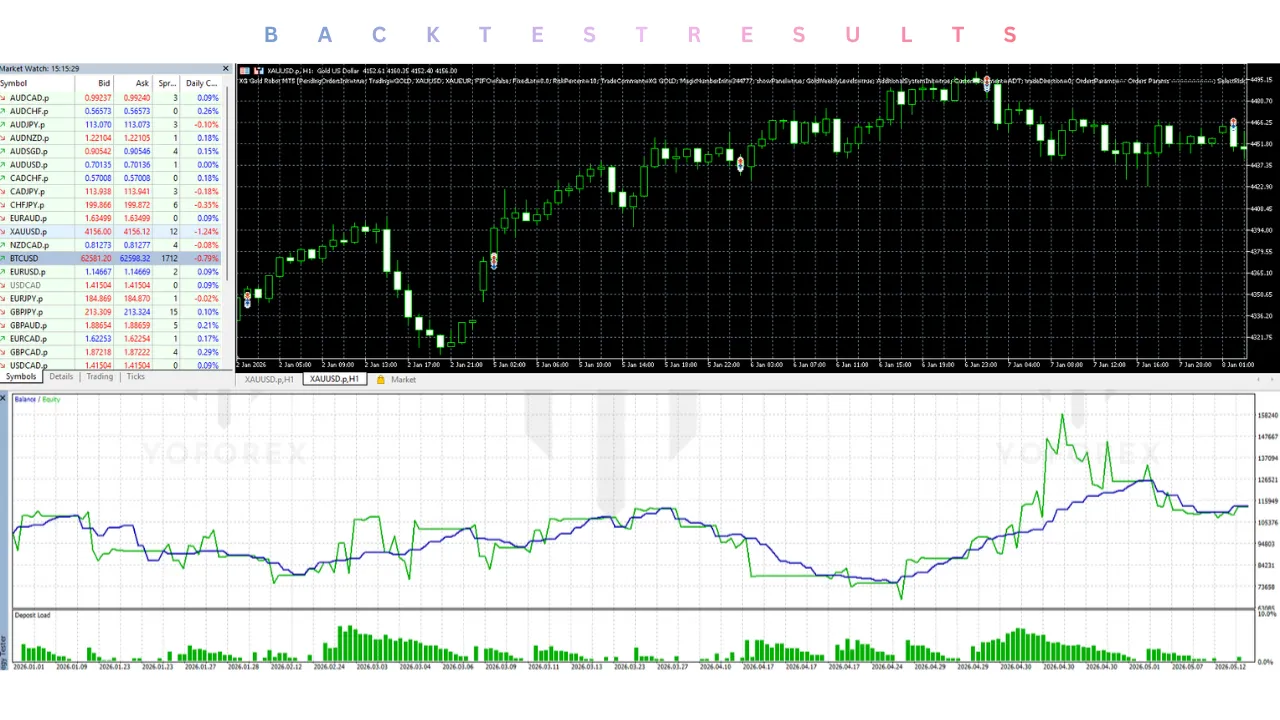Sort by the Spr... spread column header
Viewport: 1280px width, 720px height.
[x=167, y=84]
